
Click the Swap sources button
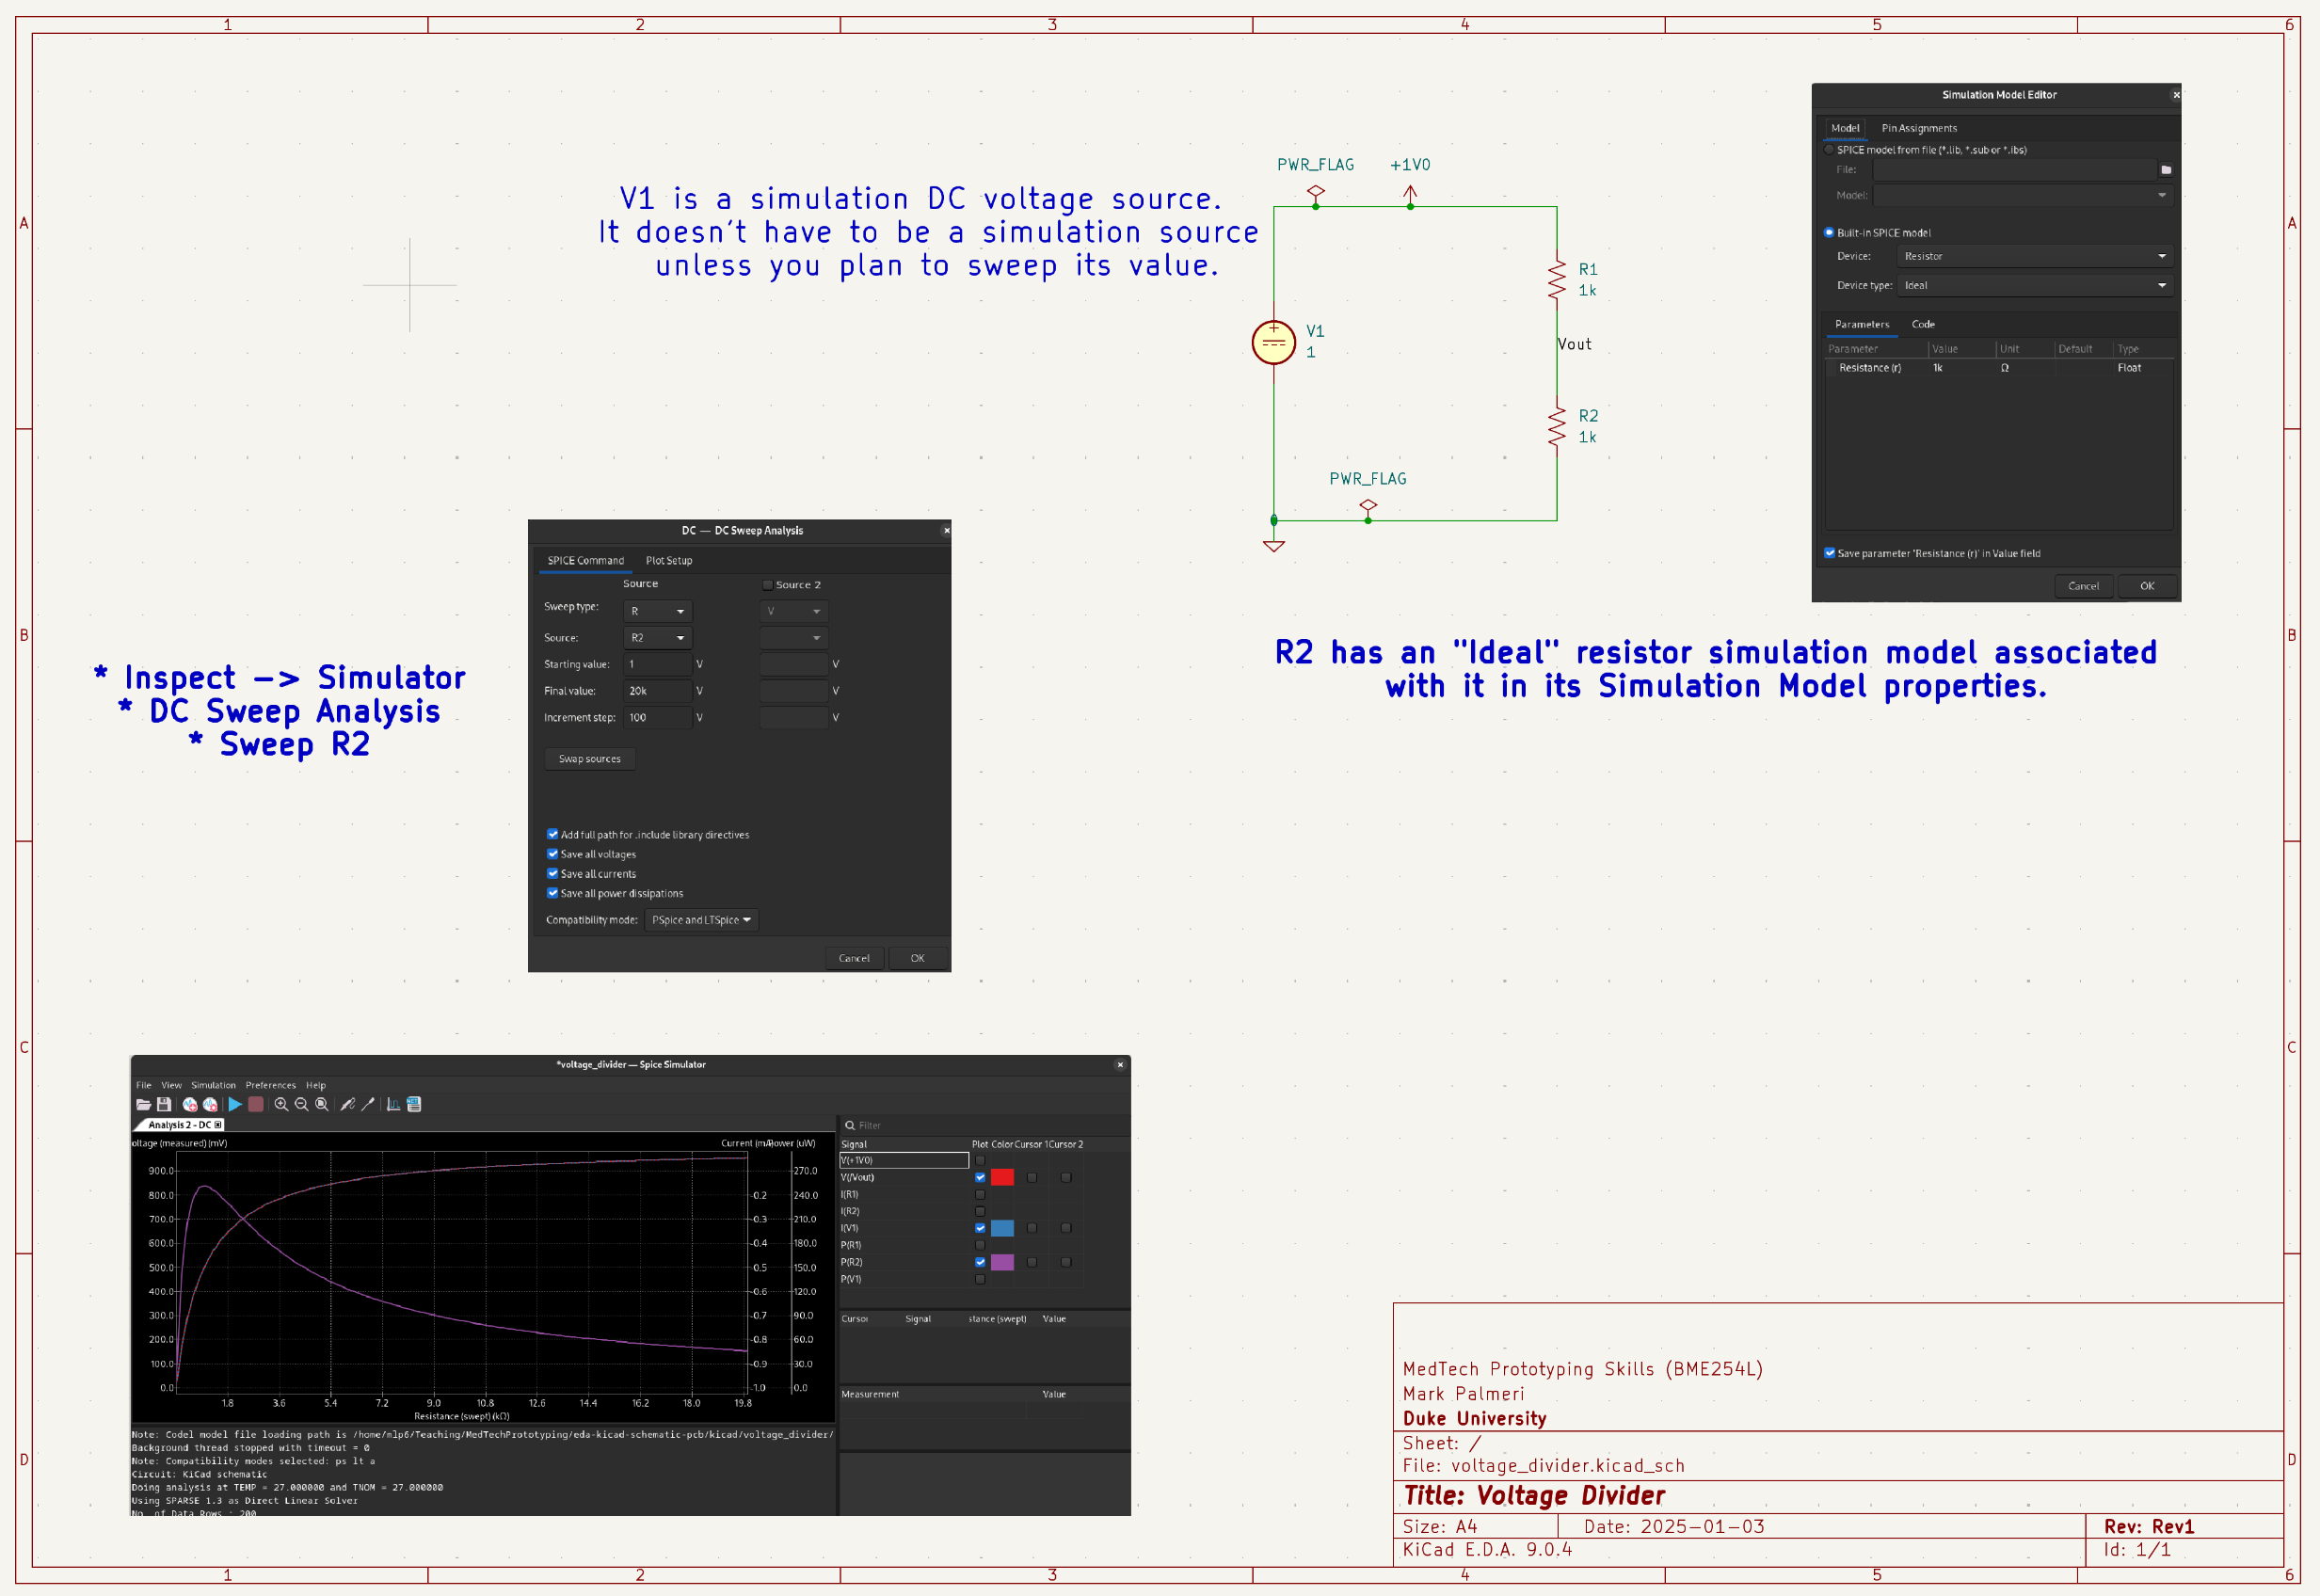[589, 759]
